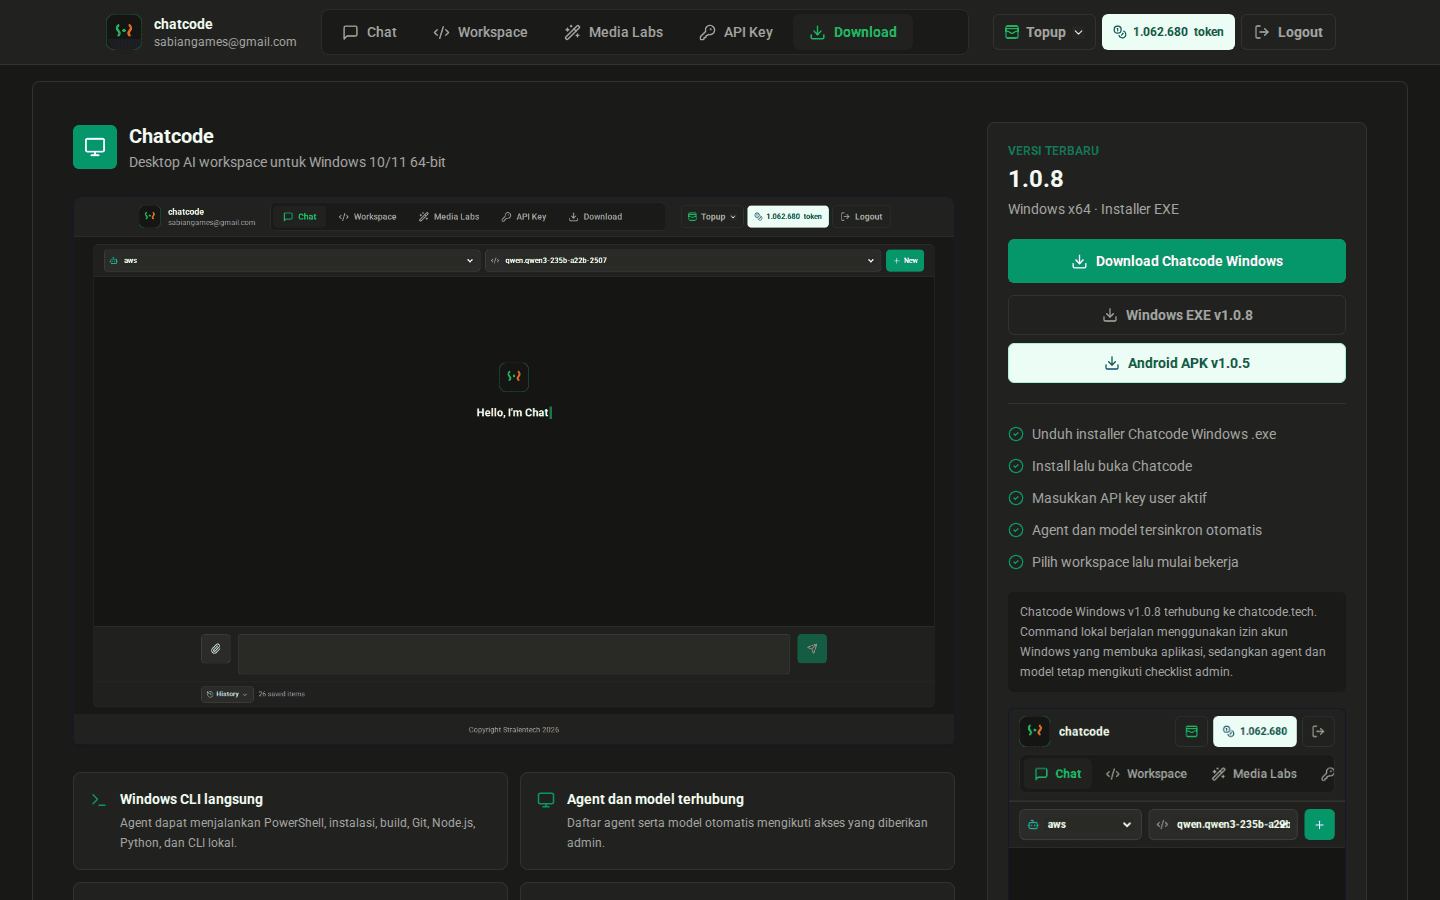Click the green New button in the large screenshot
This screenshot has width=1440, height=900.
coord(905,261)
